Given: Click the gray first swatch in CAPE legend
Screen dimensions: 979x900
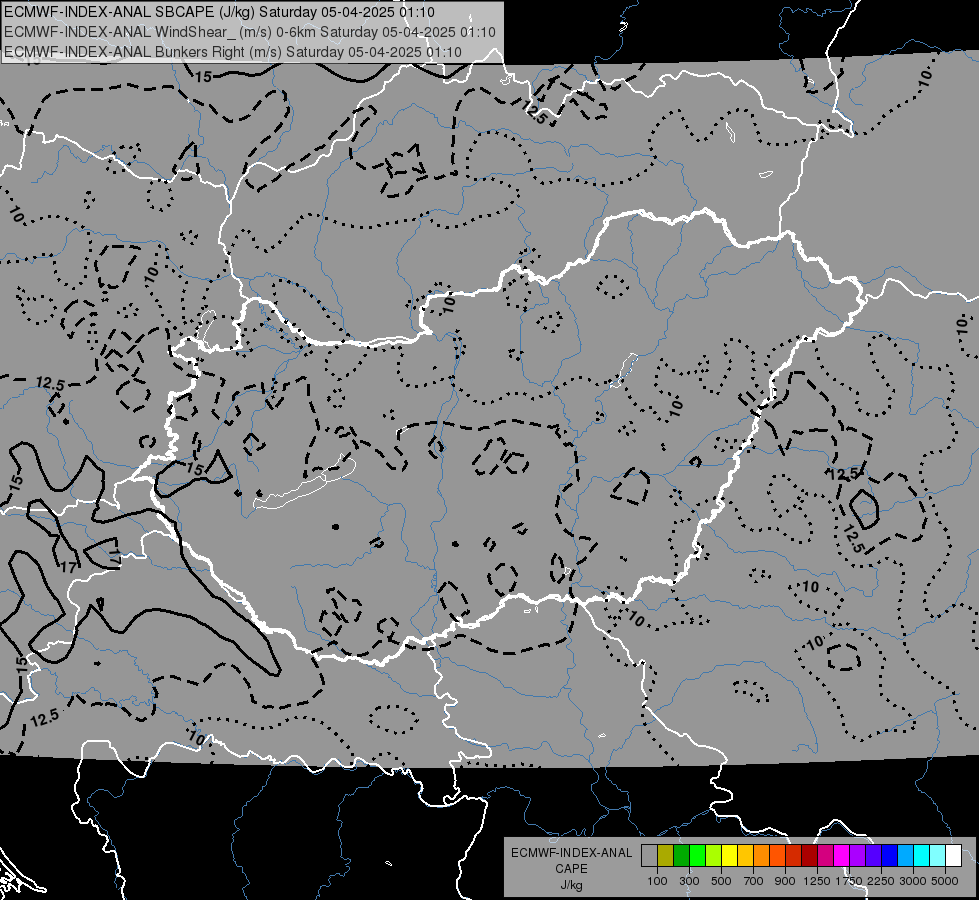Looking at the screenshot, I should click(649, 855).
